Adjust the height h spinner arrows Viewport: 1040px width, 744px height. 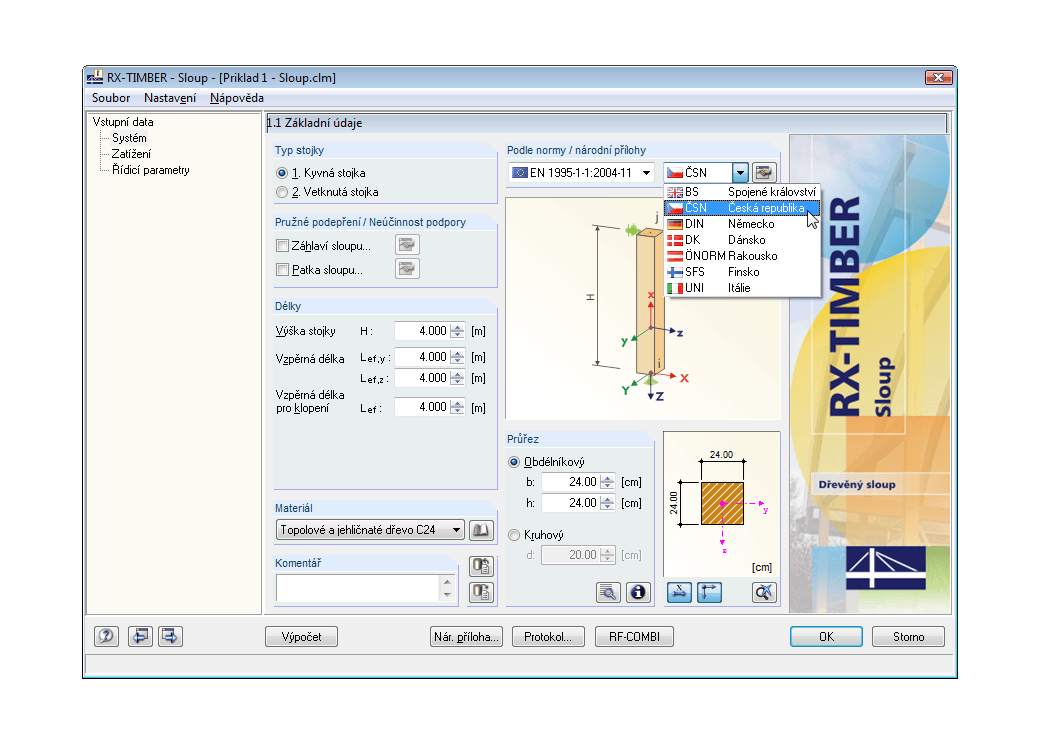[x=608, y=503]
